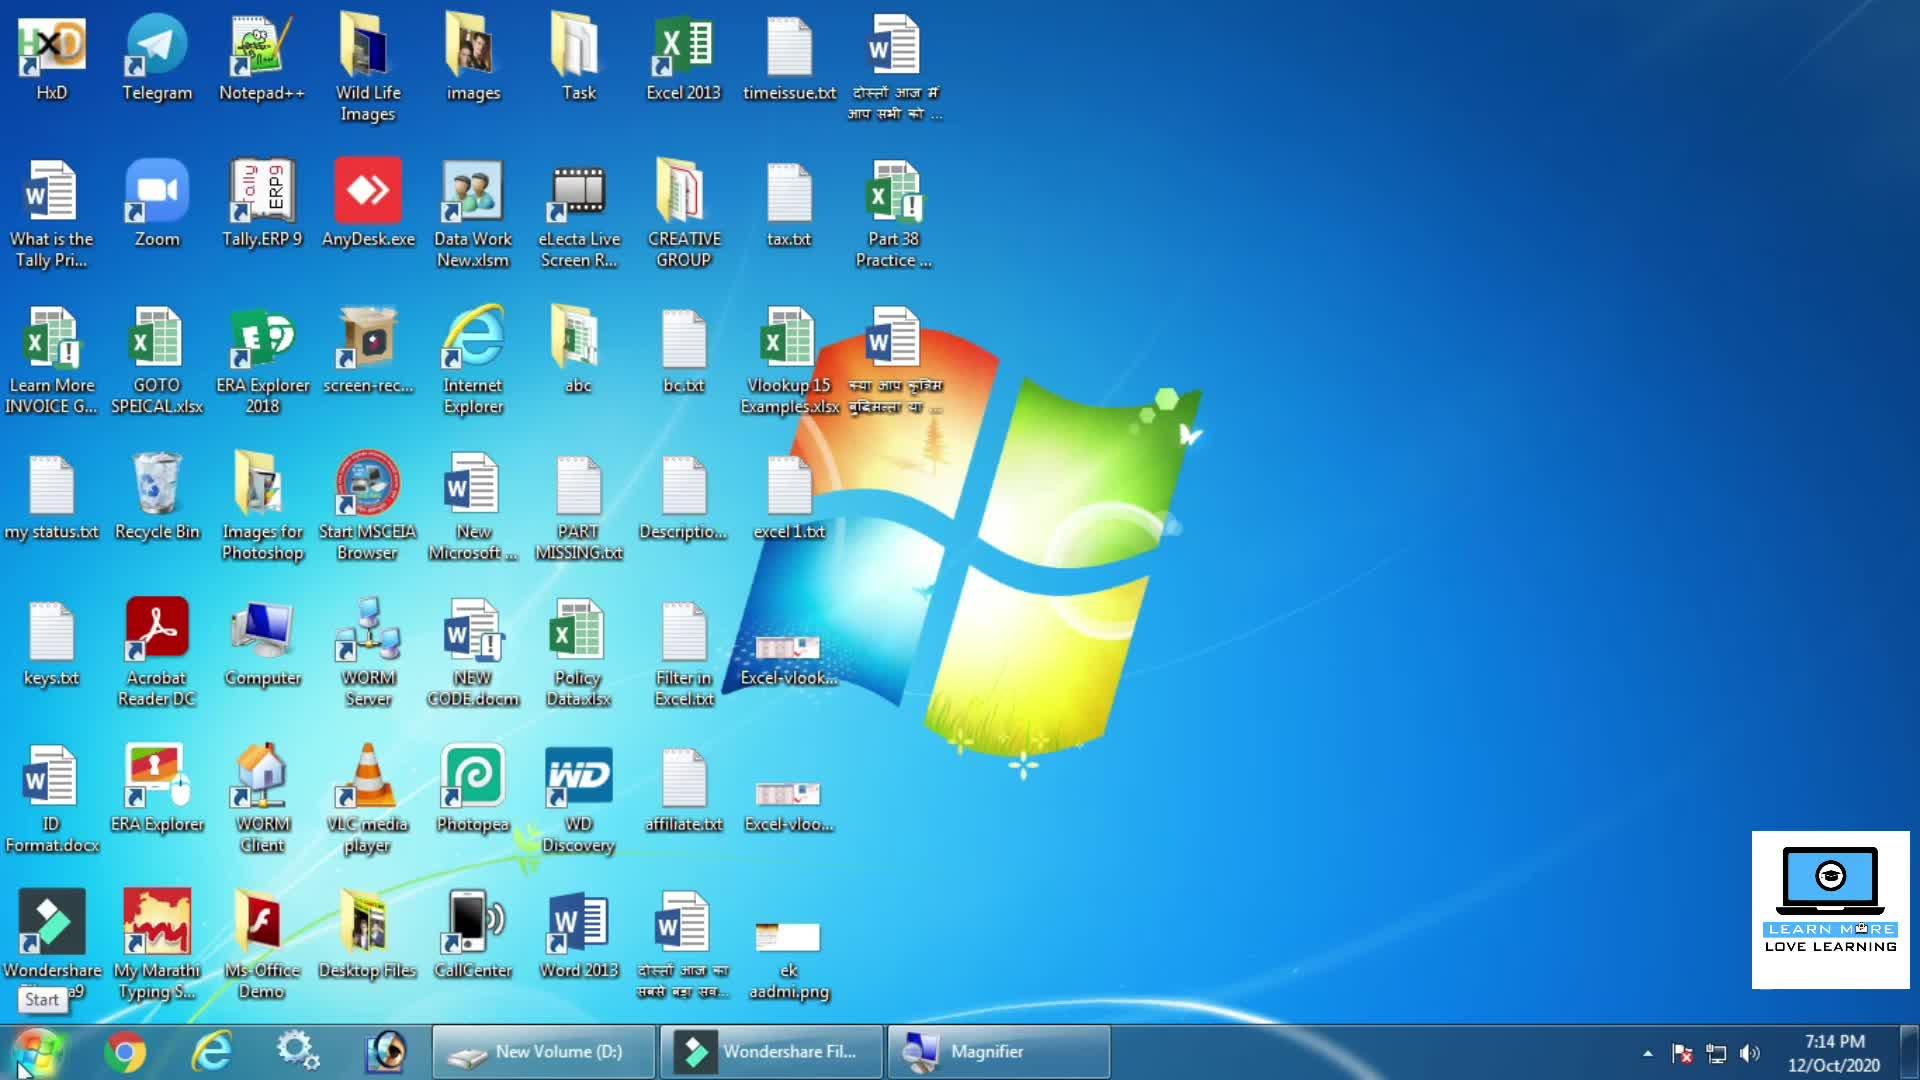The image size is (1920, 1080).
Task: Select the WORM Server icon
Action: pyautogui.click(x=368, y=654)
